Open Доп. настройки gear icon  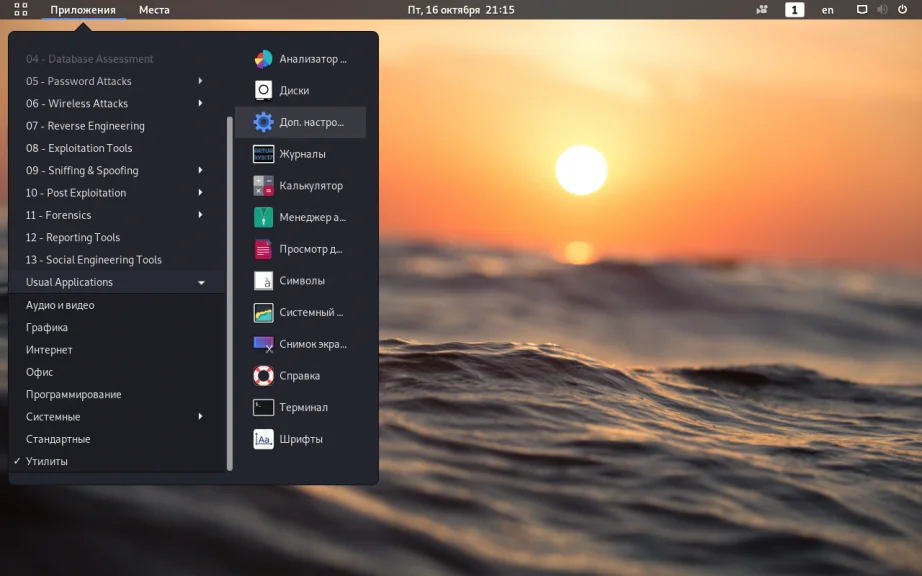[263, 122]
